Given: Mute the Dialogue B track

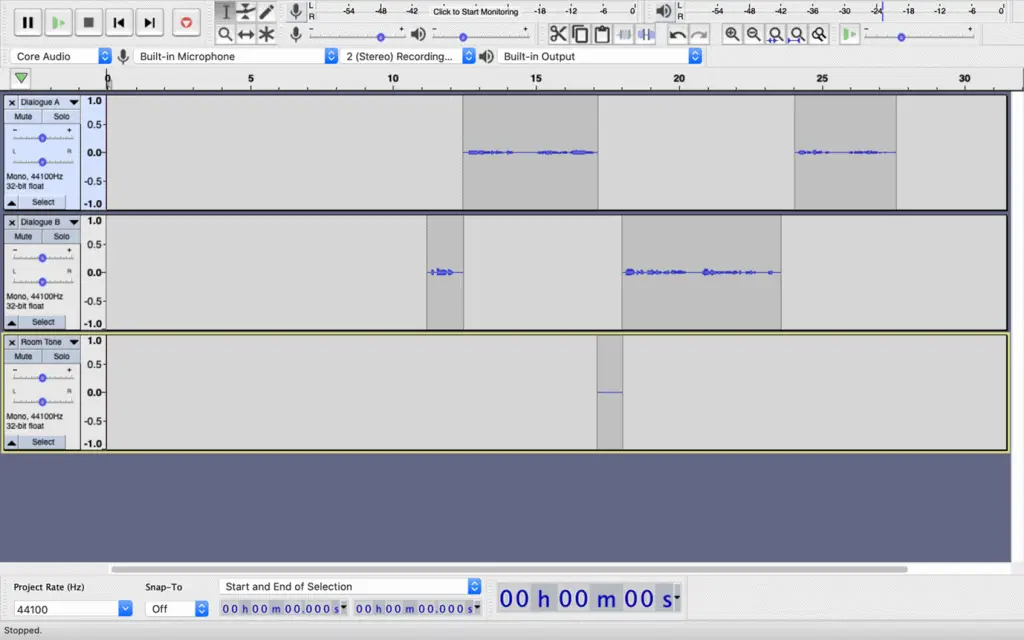Looking at the screenshot, I should (23, 236).
